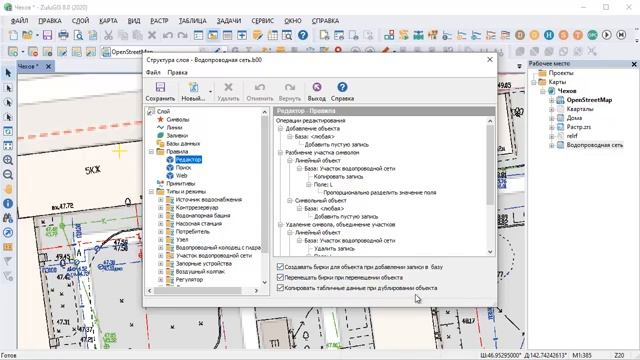This screenshot has width=640, height=360.
Task: Open the СЛОЙ main menu
Action: click(x=80, y=21)
